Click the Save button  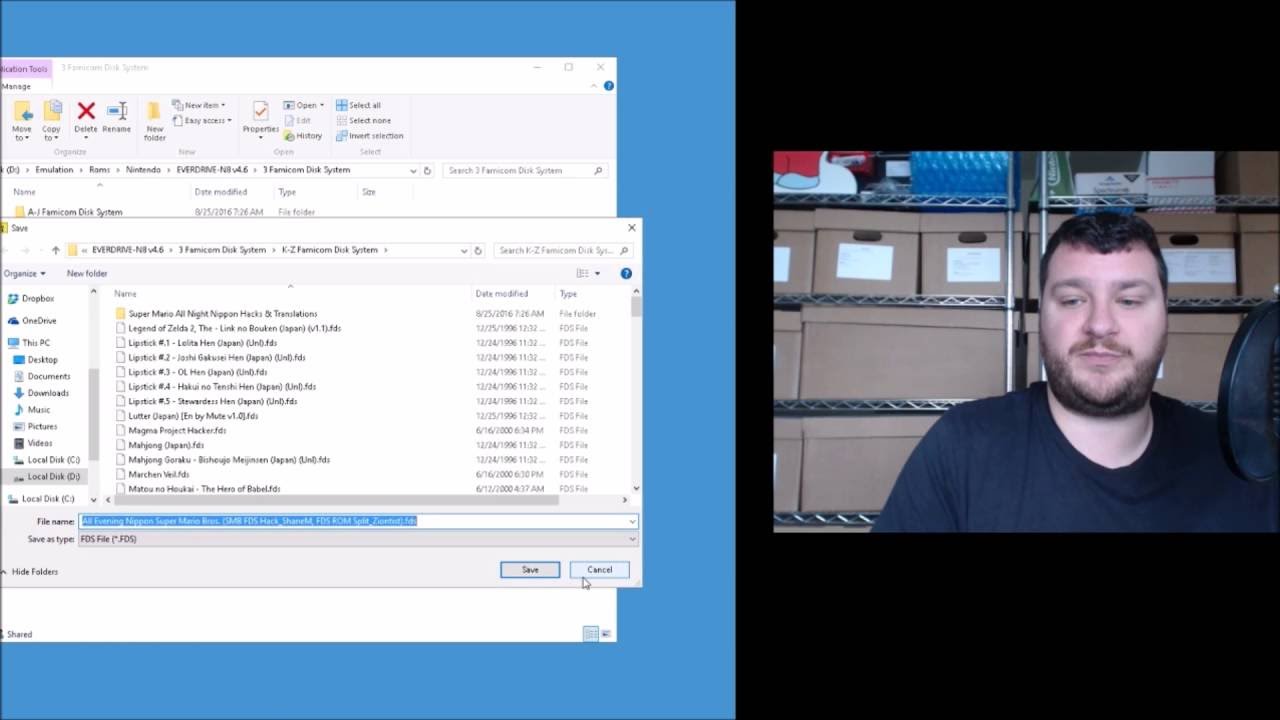pyautogui.click(x=530, y=570)
